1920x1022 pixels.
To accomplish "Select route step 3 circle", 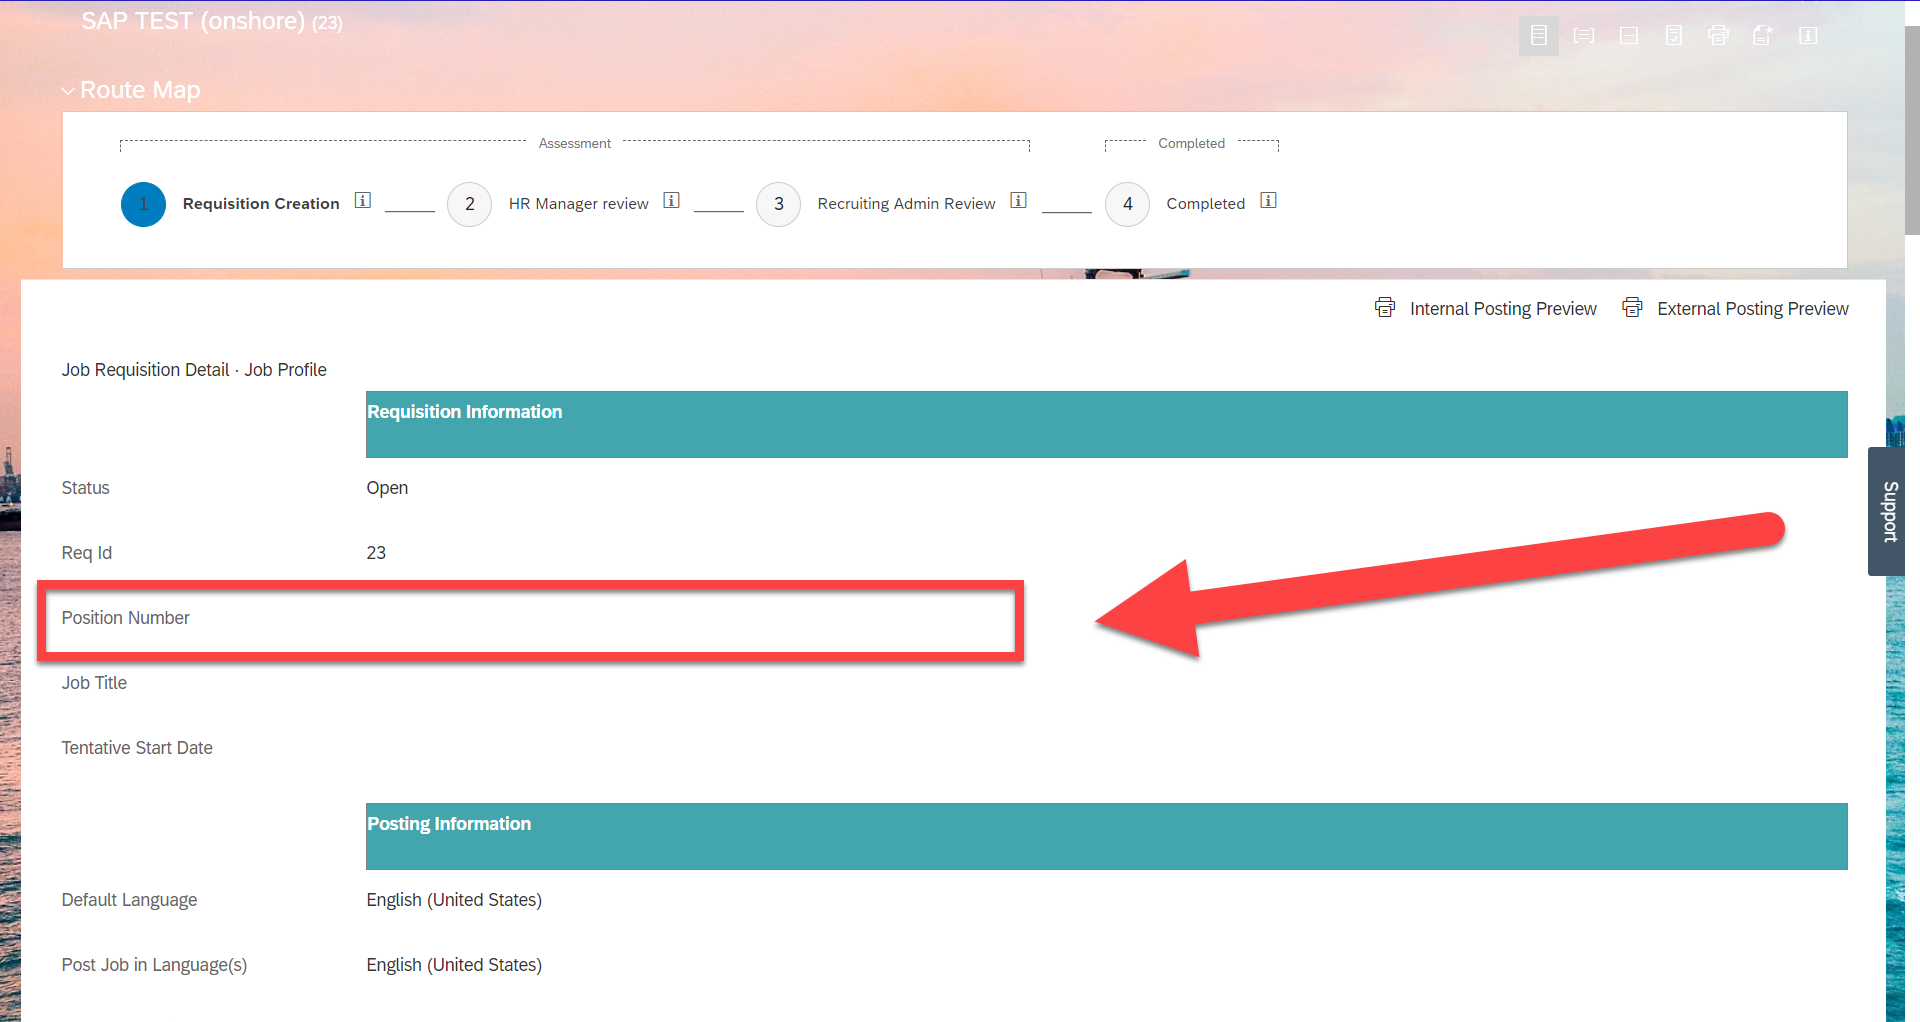I will pyautogui.click(x=778, y=204).
